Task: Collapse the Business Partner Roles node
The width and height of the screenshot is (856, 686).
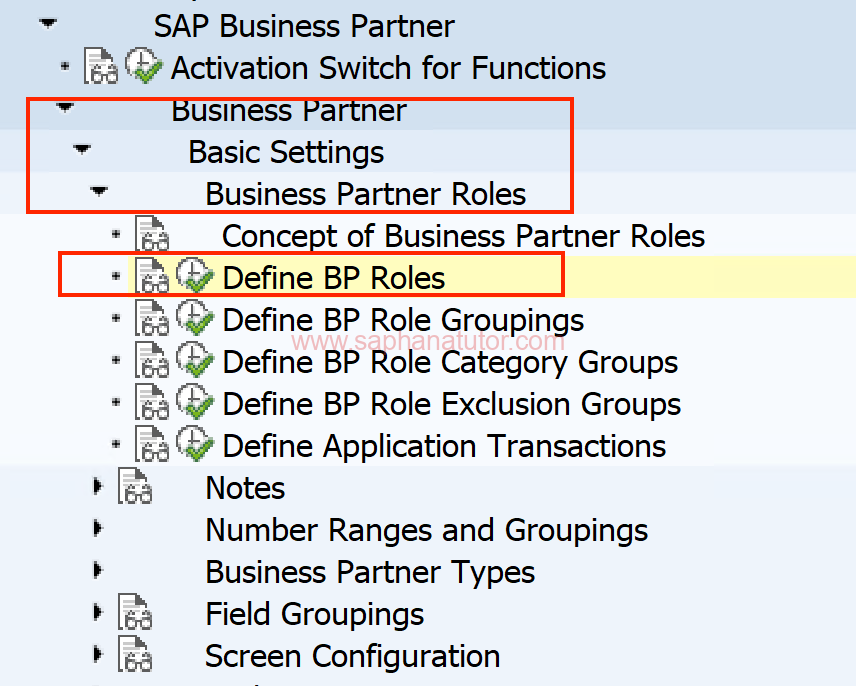Action: pos(99,191)
